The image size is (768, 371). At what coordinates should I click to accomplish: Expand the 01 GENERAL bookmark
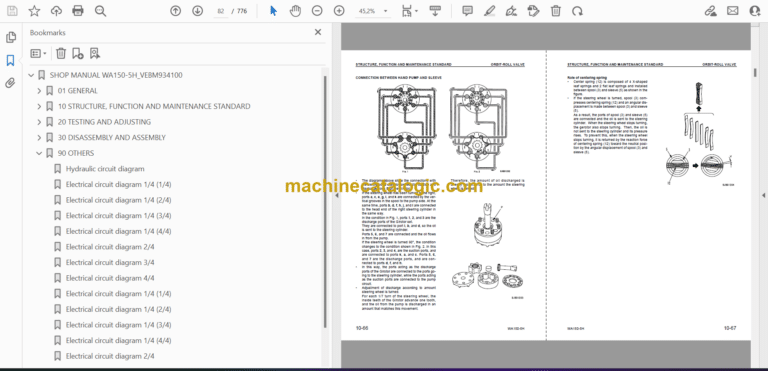pyautogui.click(x=40, y=91)
